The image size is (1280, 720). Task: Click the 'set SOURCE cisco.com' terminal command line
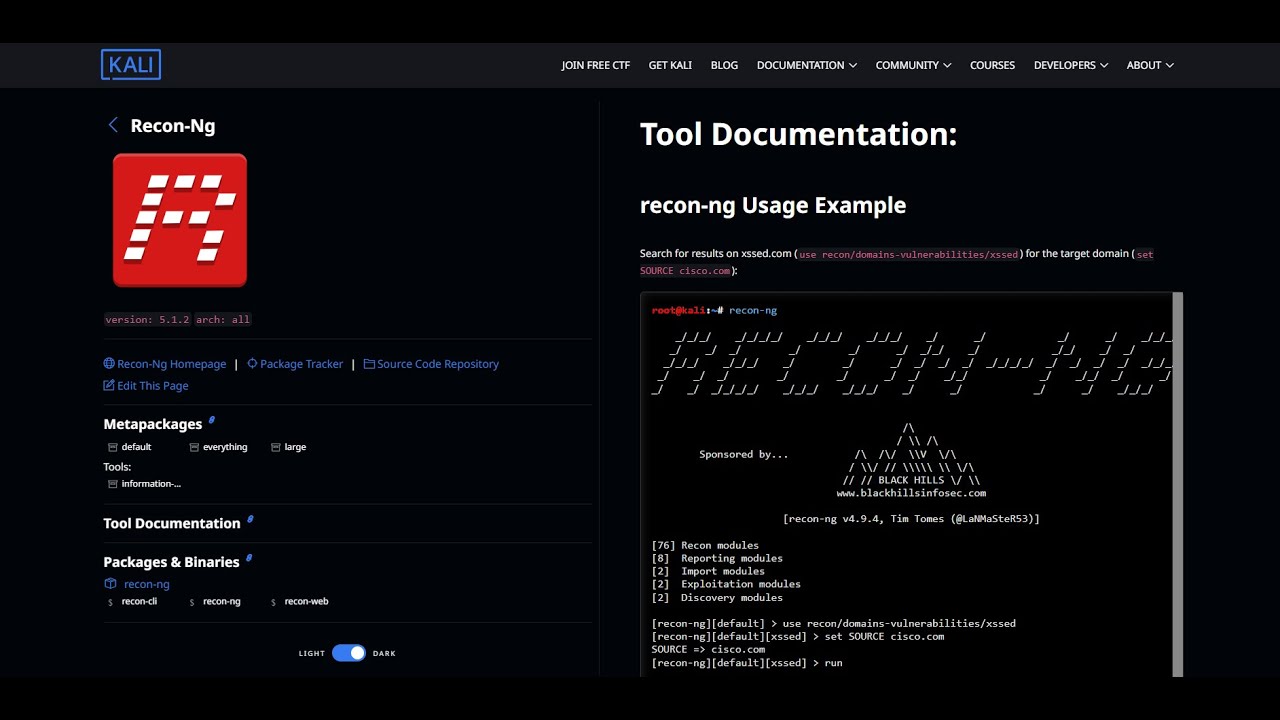pos(798,636)
